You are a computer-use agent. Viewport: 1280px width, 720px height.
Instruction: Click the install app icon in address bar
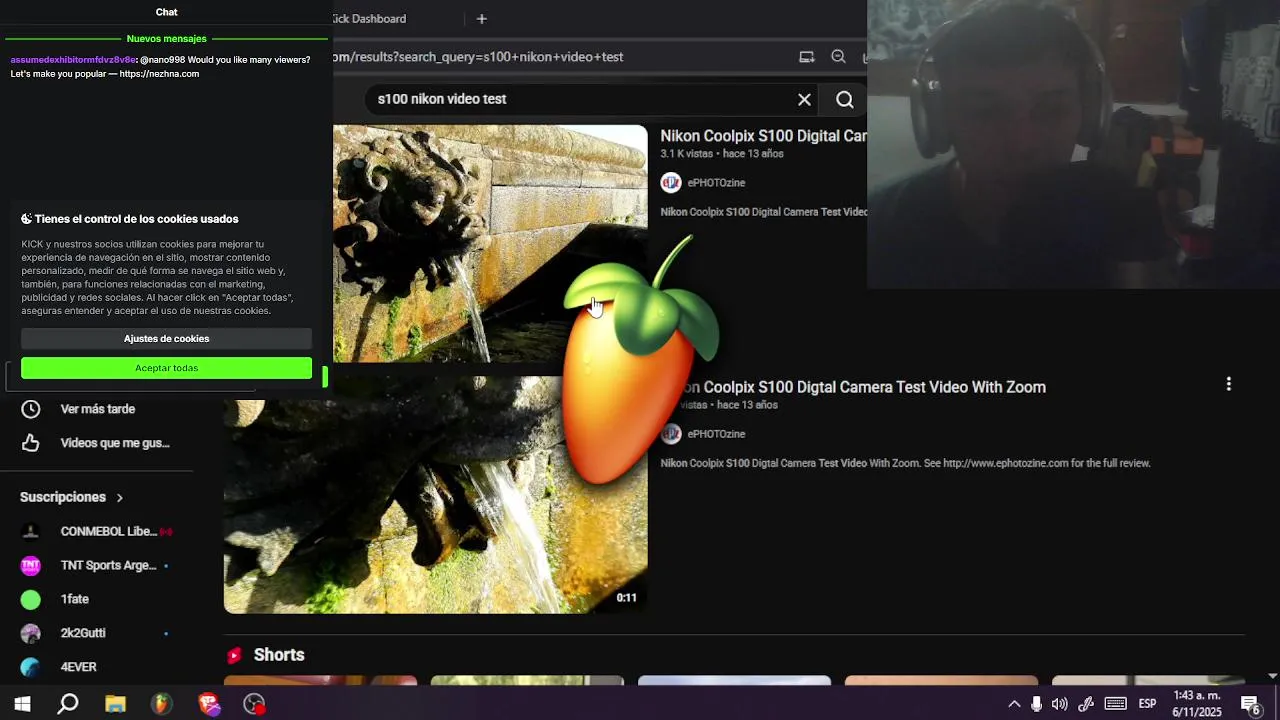coord(806,57)
